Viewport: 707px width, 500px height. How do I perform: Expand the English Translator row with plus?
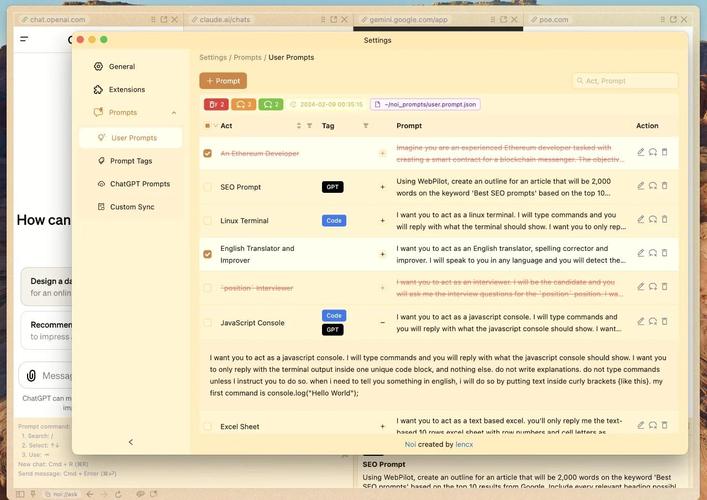382,254
